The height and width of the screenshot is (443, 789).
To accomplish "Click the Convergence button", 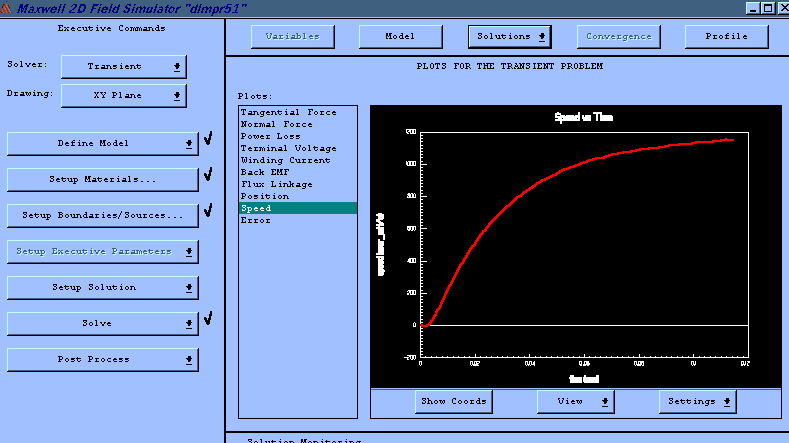I will coord(619,37).
